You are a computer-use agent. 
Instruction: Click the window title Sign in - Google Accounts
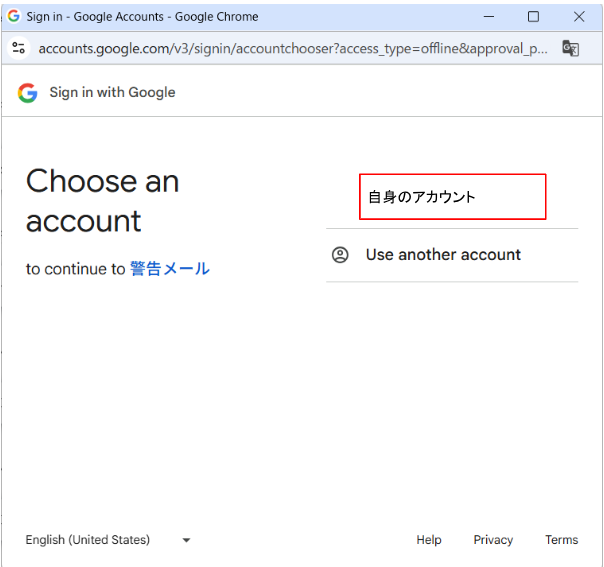click(142, 17)
